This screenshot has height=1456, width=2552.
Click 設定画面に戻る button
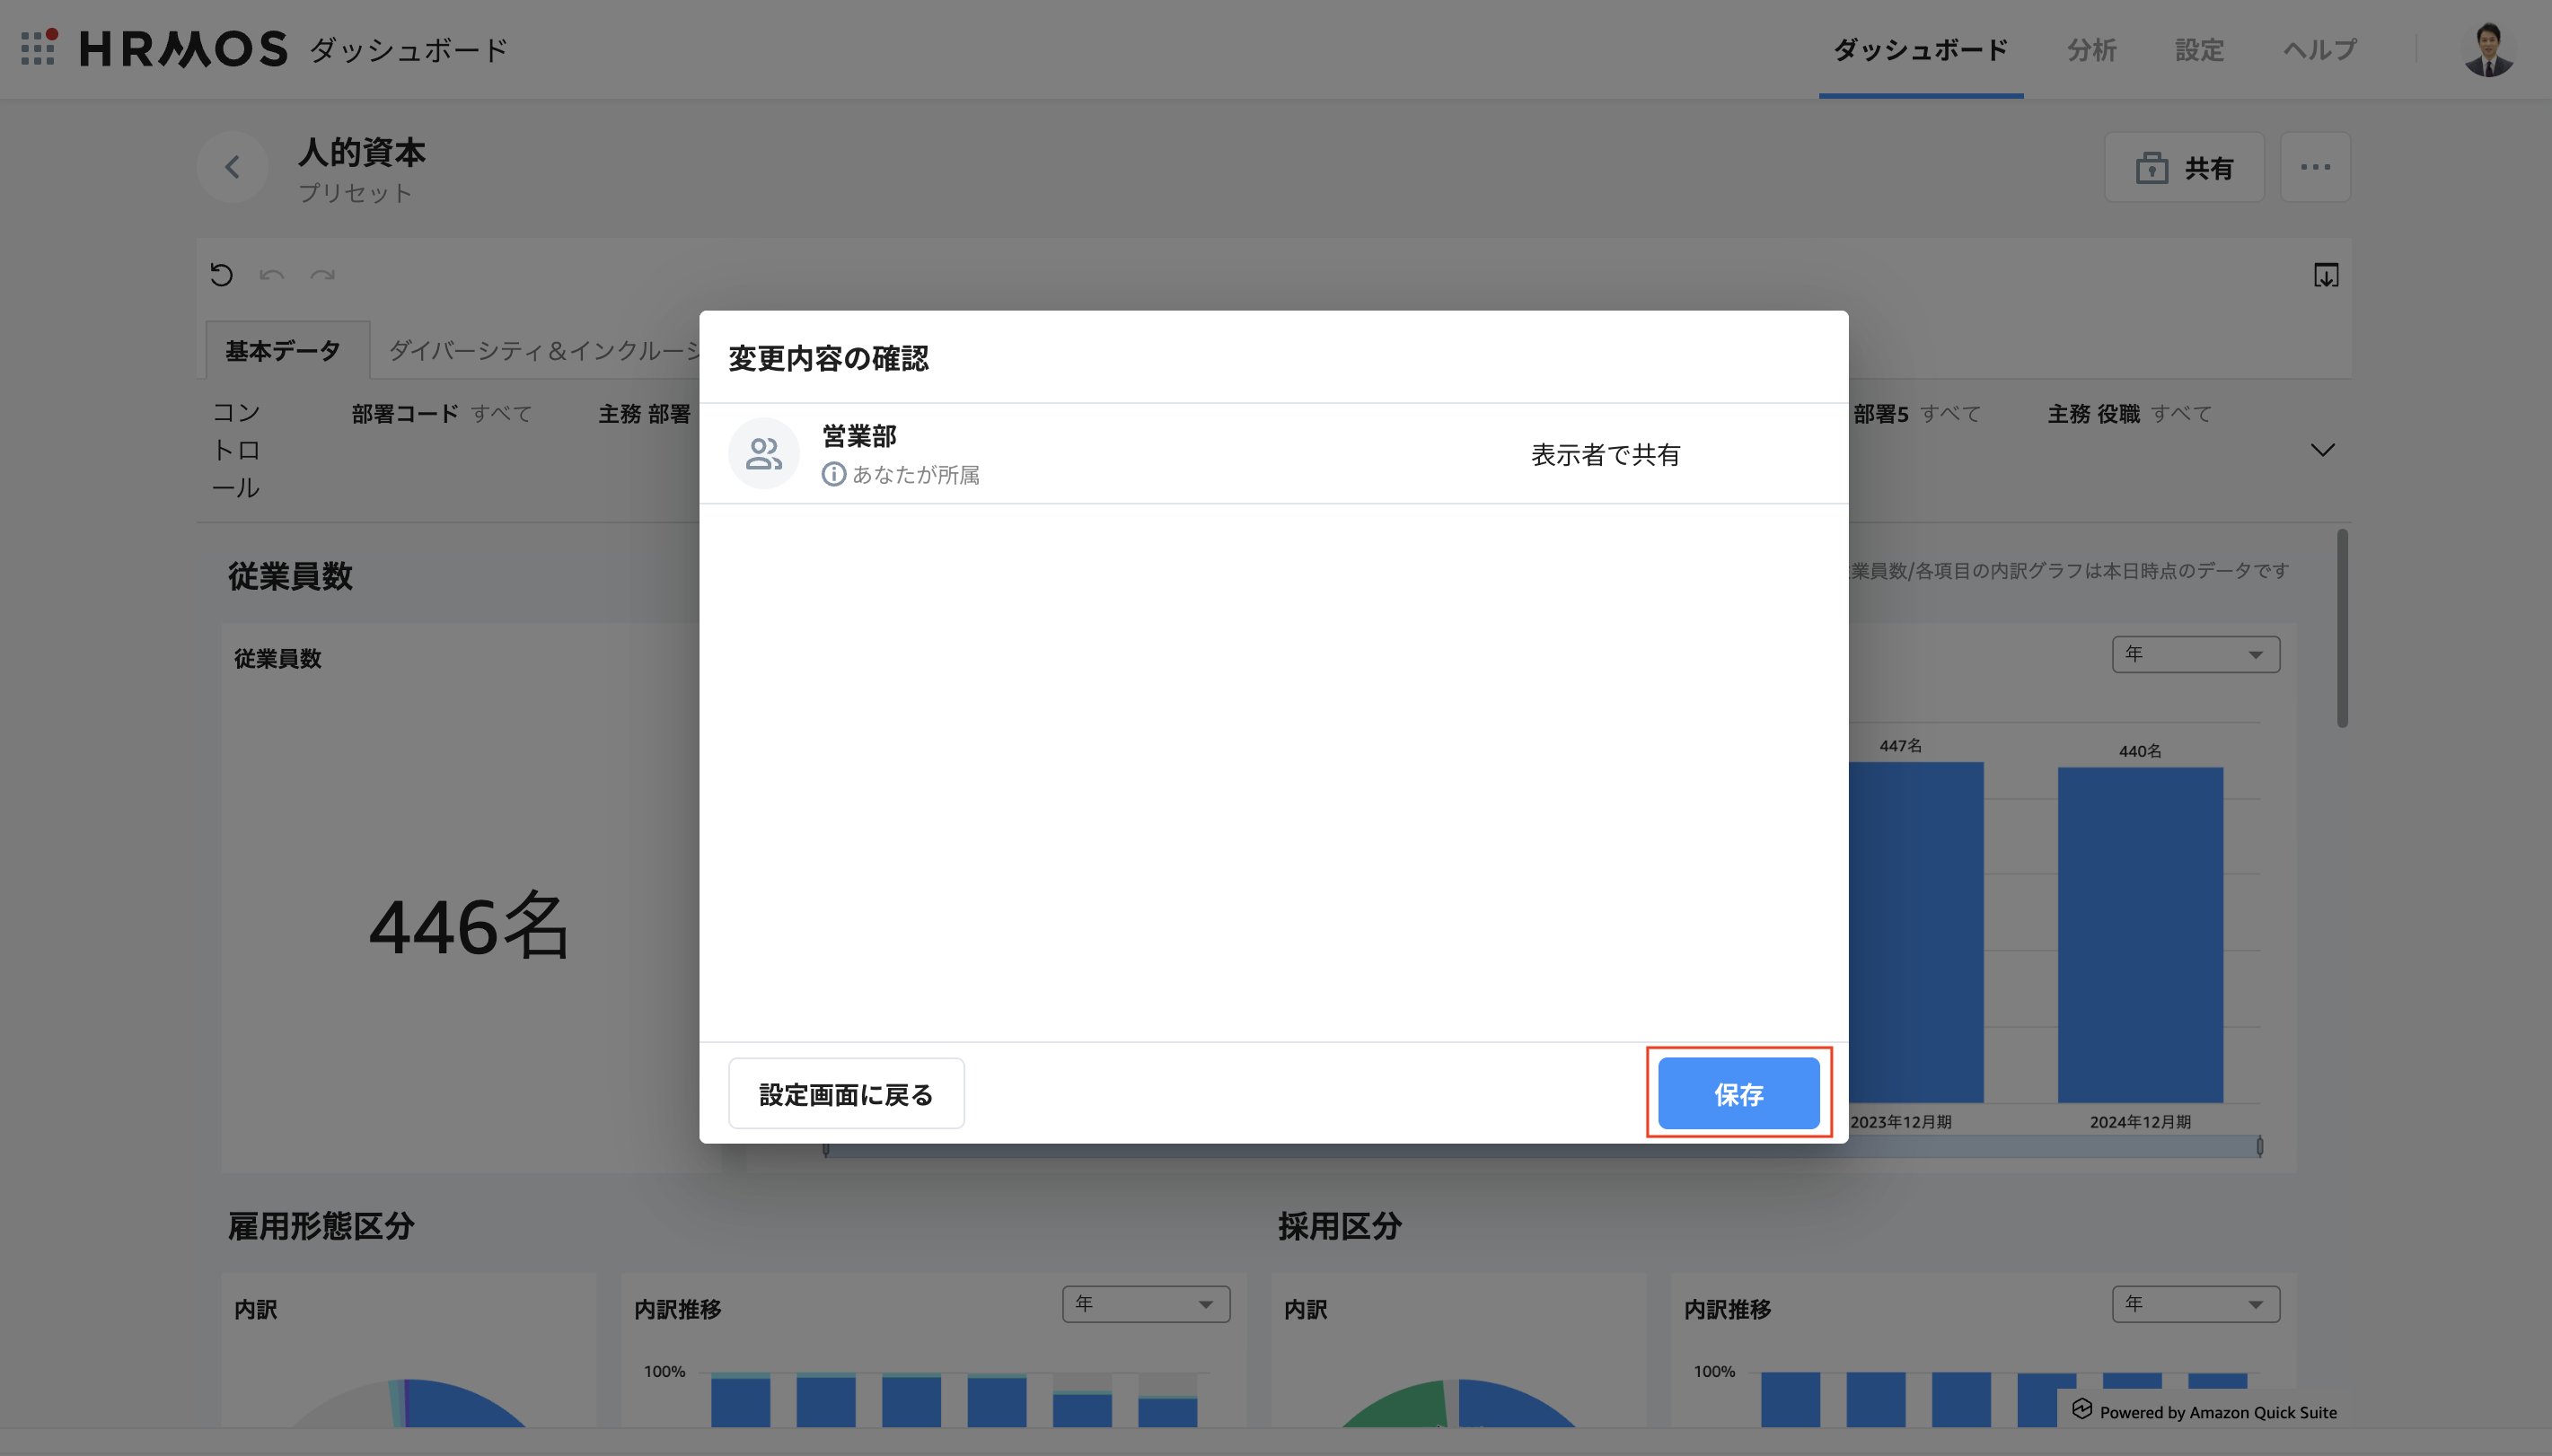point(846,1093)
